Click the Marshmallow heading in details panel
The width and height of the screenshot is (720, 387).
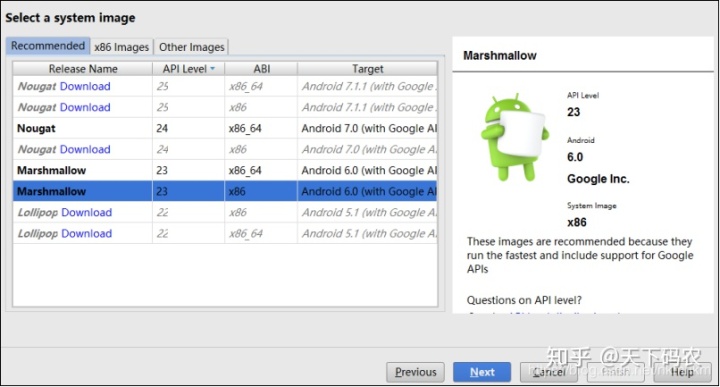point(500,56)
